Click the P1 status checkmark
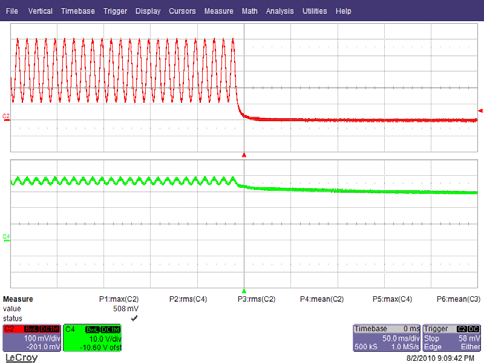The width and height of the screenshot is (484, 363). (x=134, y=318)
